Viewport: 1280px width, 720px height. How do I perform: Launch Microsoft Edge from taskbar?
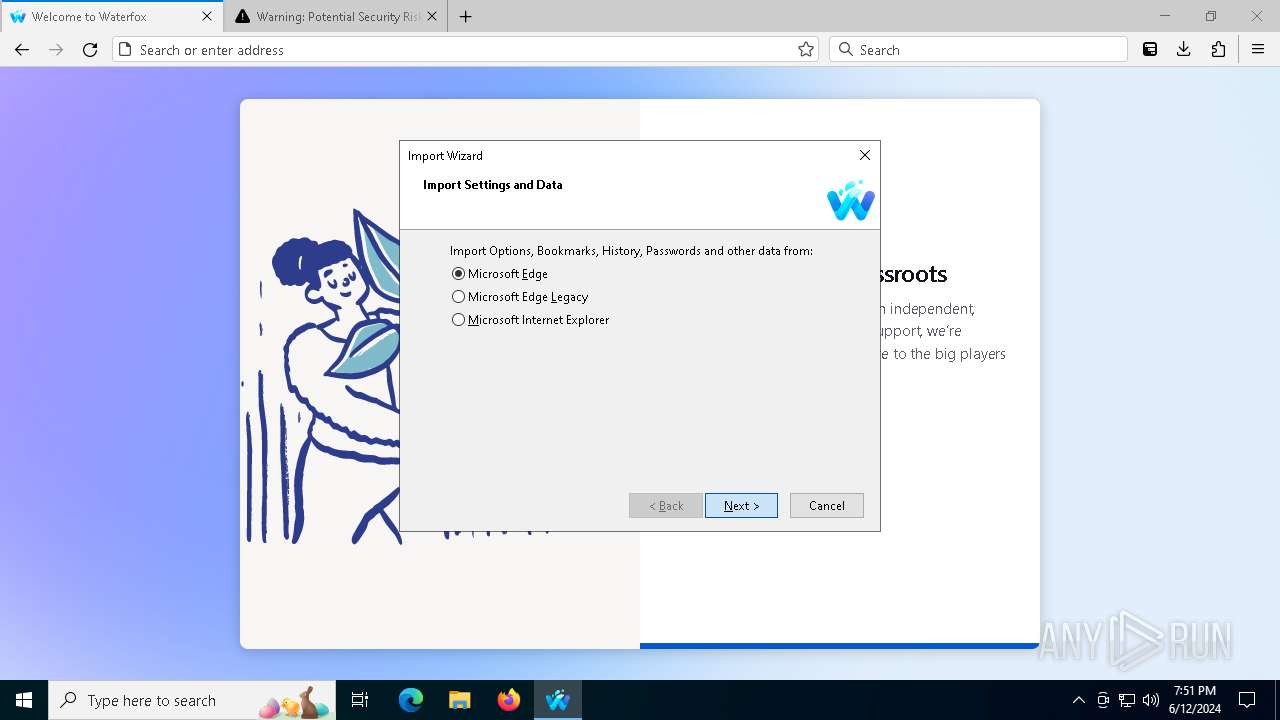pyautogui.click(x=411, y=700)
